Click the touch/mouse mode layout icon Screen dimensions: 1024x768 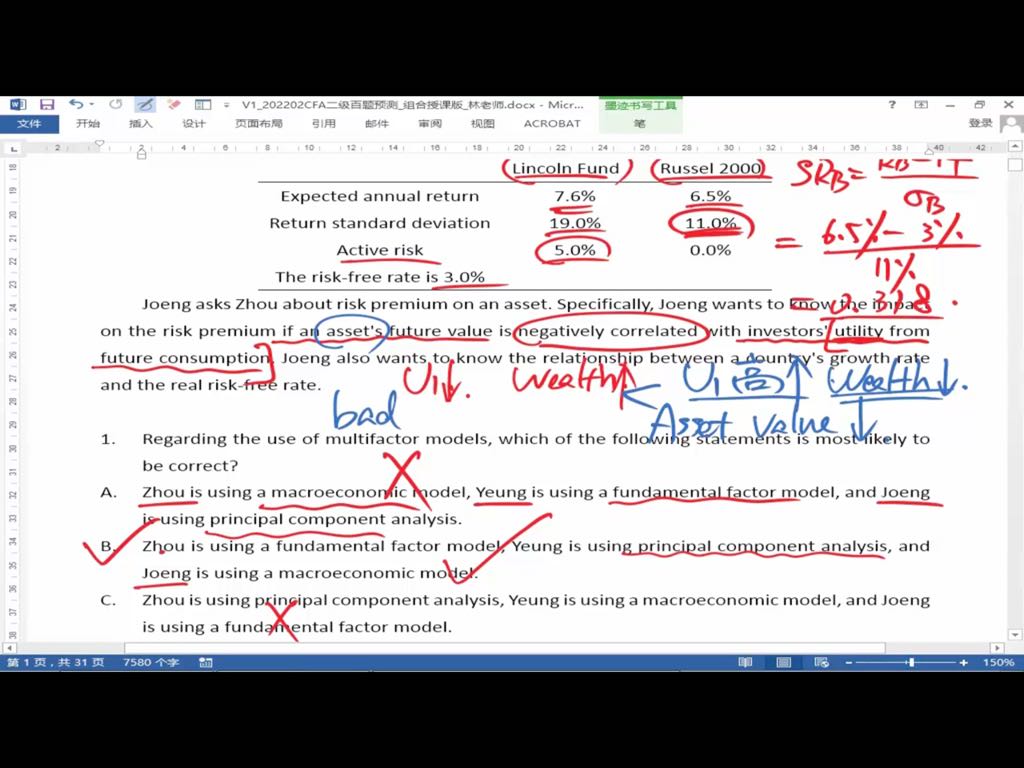click(x=203, y=104)
